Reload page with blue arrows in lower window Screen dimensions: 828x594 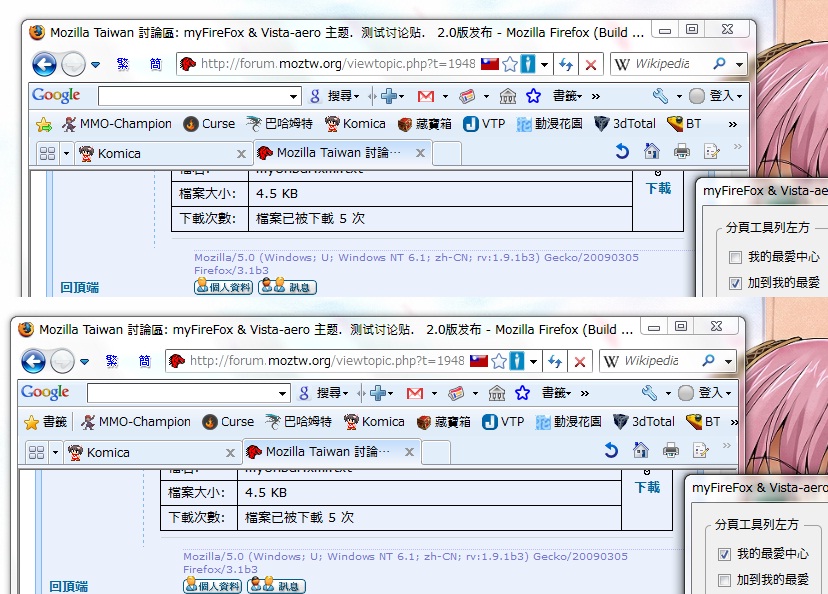[x=555, y=361]
